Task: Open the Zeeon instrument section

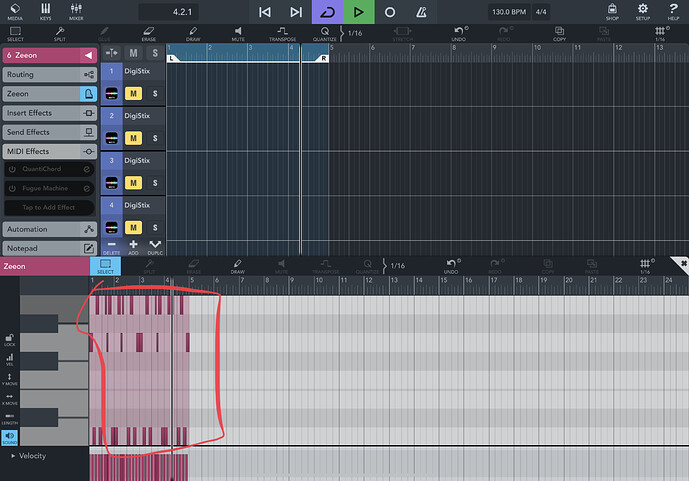Action: (x=50, y=94)
